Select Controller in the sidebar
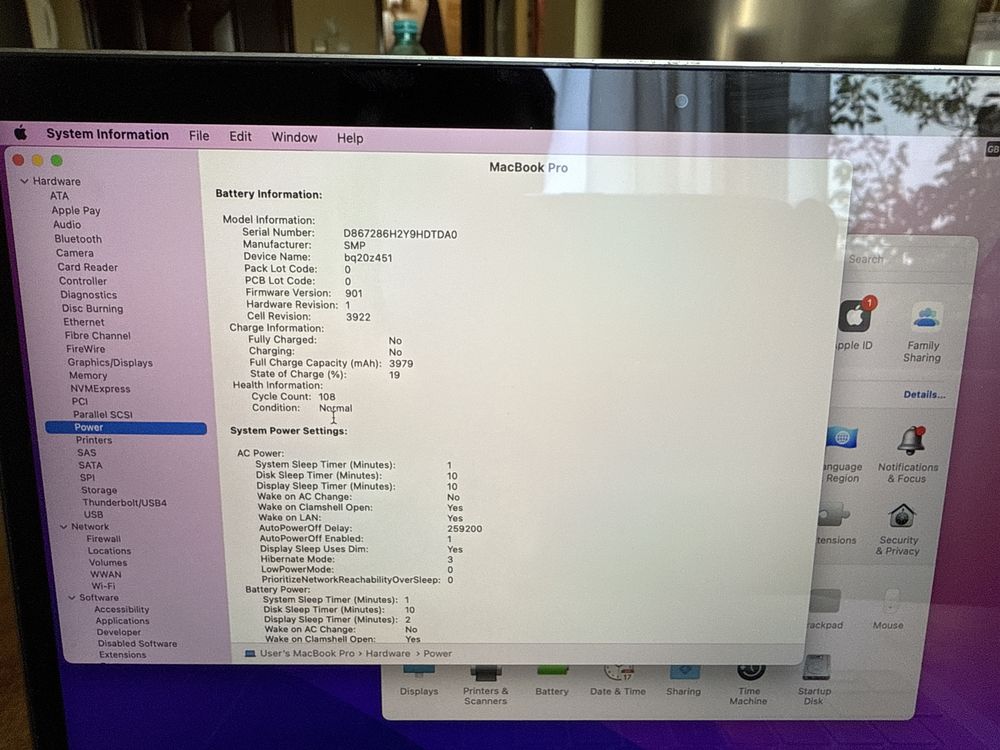The image size is (1000, 750). click(83, 281)
